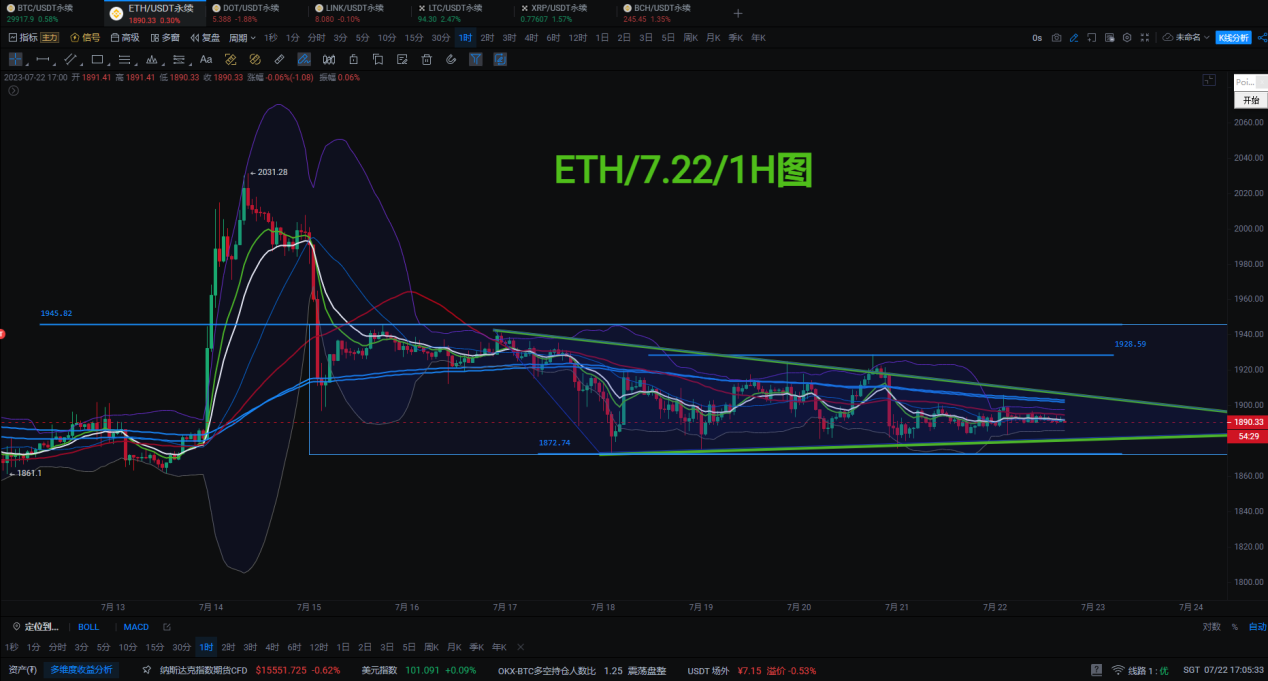The height and width of the screenshot is (681, 1268).
Task: Click the star icon in status bar
Action: (x=147, y=670)
